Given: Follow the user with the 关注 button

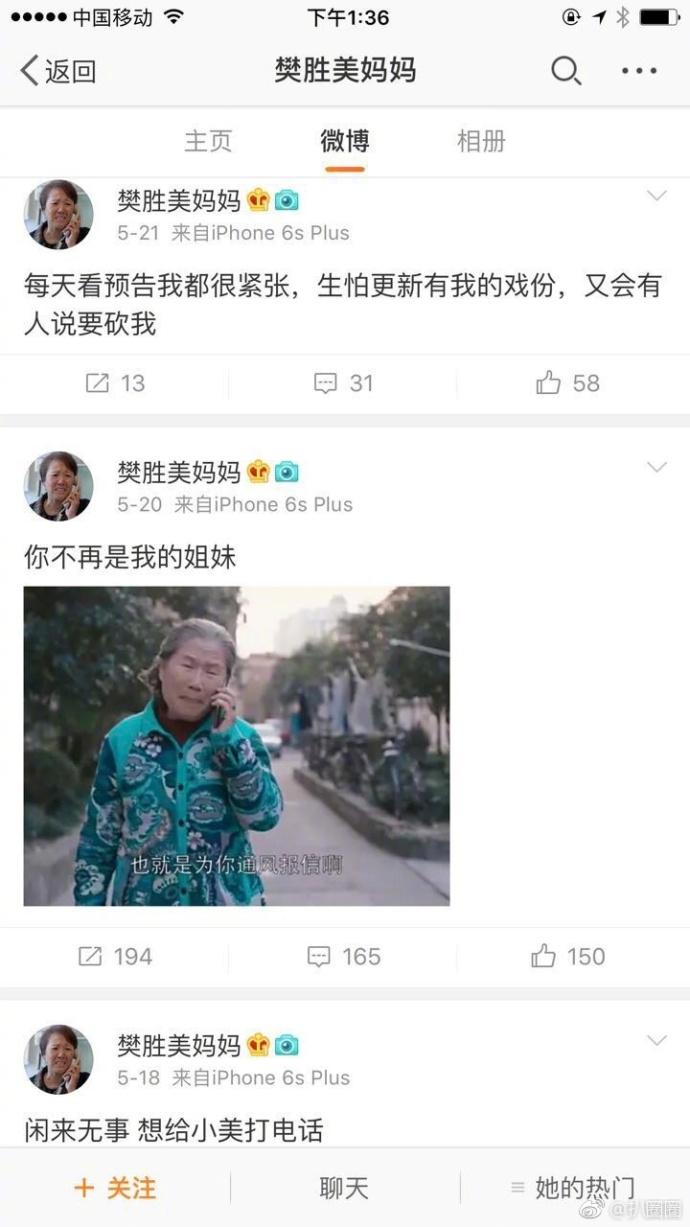Looking at the screenshot, I should (116, 1188).
